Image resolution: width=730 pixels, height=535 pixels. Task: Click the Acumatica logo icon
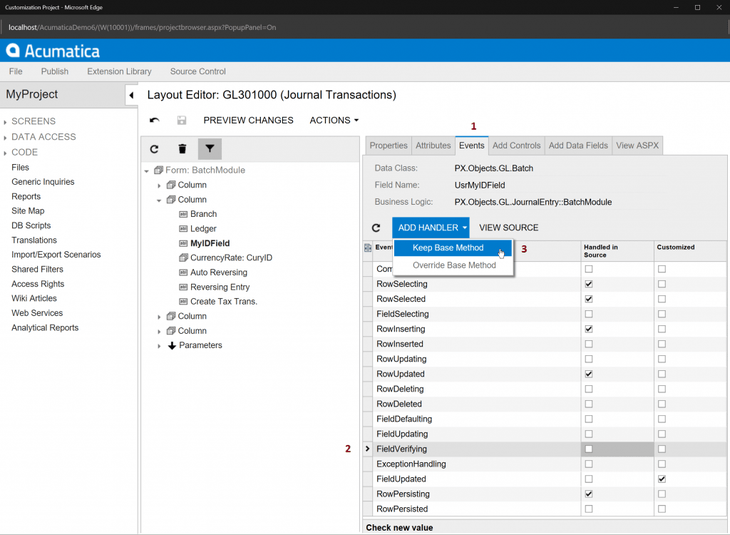point(13,50)
